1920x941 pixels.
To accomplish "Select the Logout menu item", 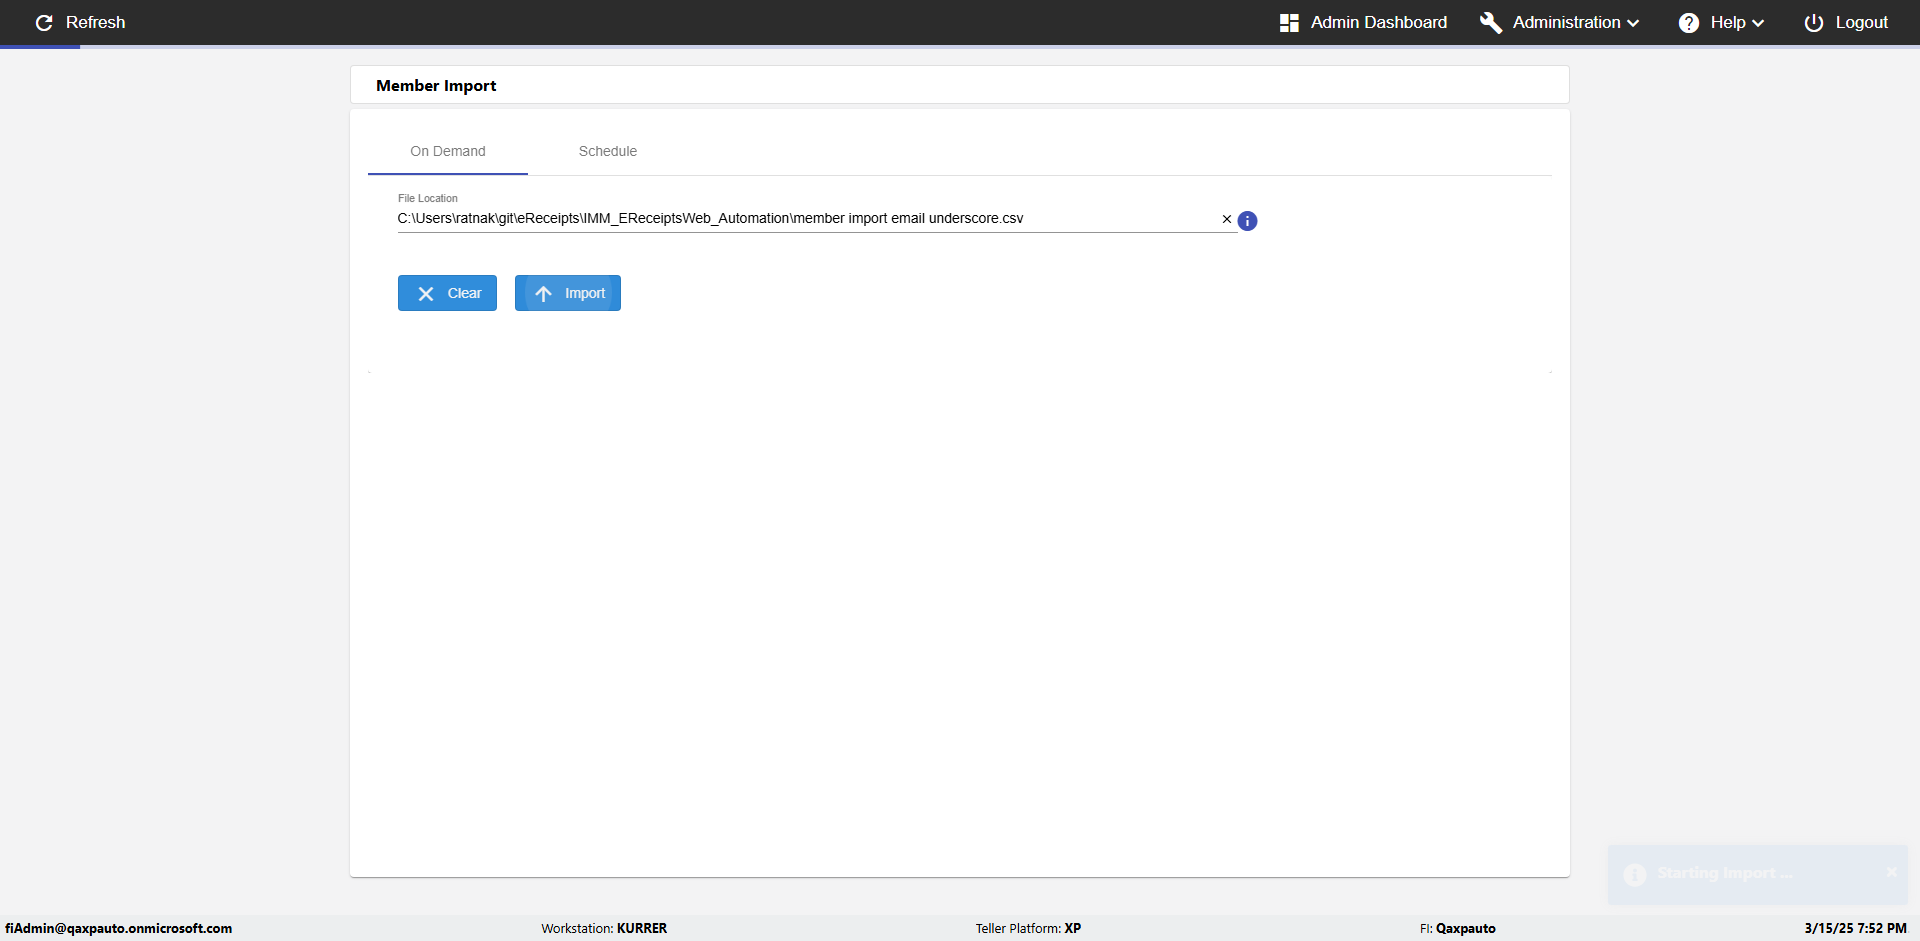I will point(1846,22).
